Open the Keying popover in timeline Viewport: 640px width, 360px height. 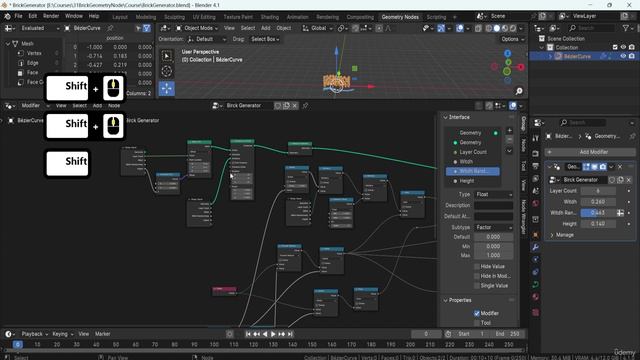point(62,334)
